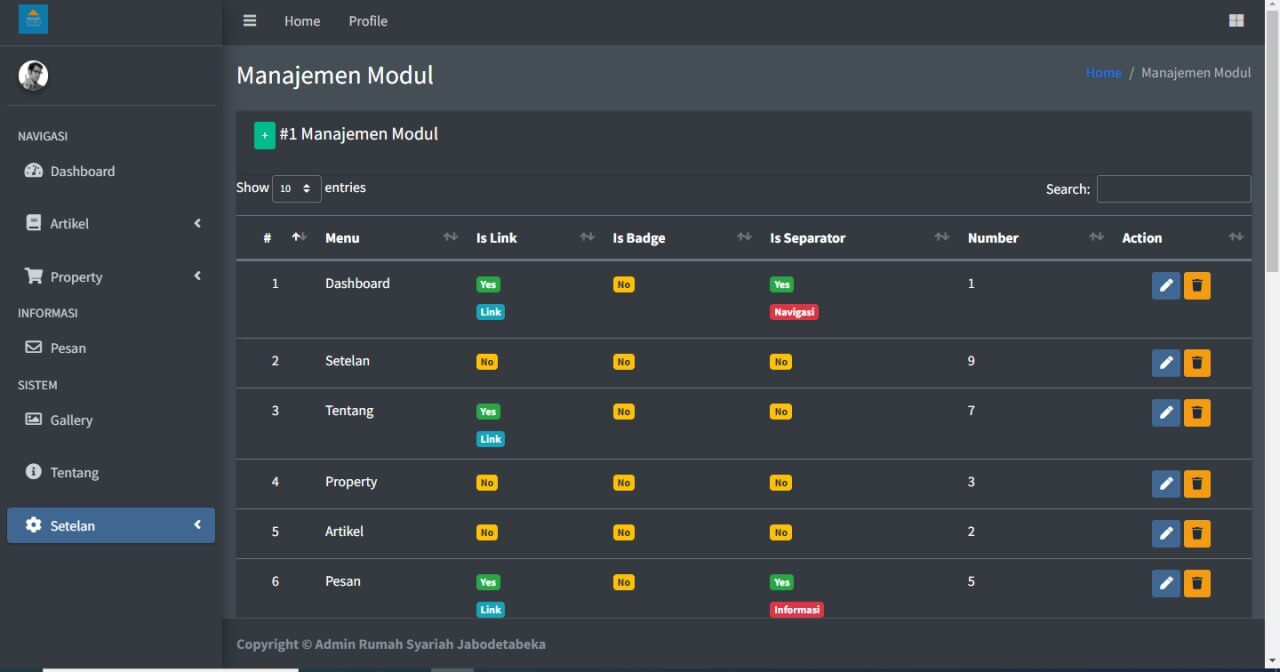Delete the Pesan row using trash icon
Viewport: 1280px width, 672px height.
pyautogui.click(x=1196, y=584)
